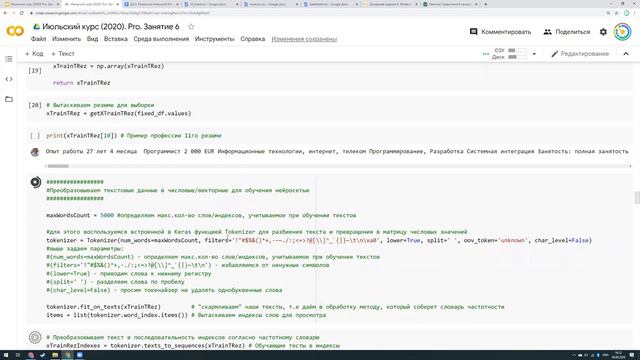Add a text cell with + Текст
This screenshot has width=640, height=360.
tap(63, 54)
